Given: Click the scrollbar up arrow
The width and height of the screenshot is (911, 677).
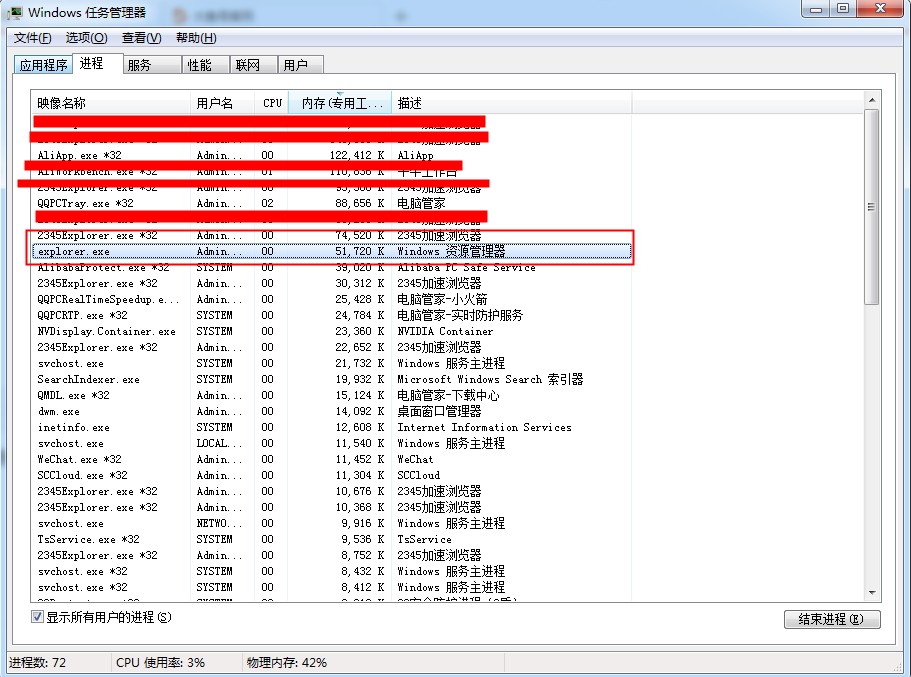Looking at the screenshot, I should pyautogui.click(x=872, y=101).
